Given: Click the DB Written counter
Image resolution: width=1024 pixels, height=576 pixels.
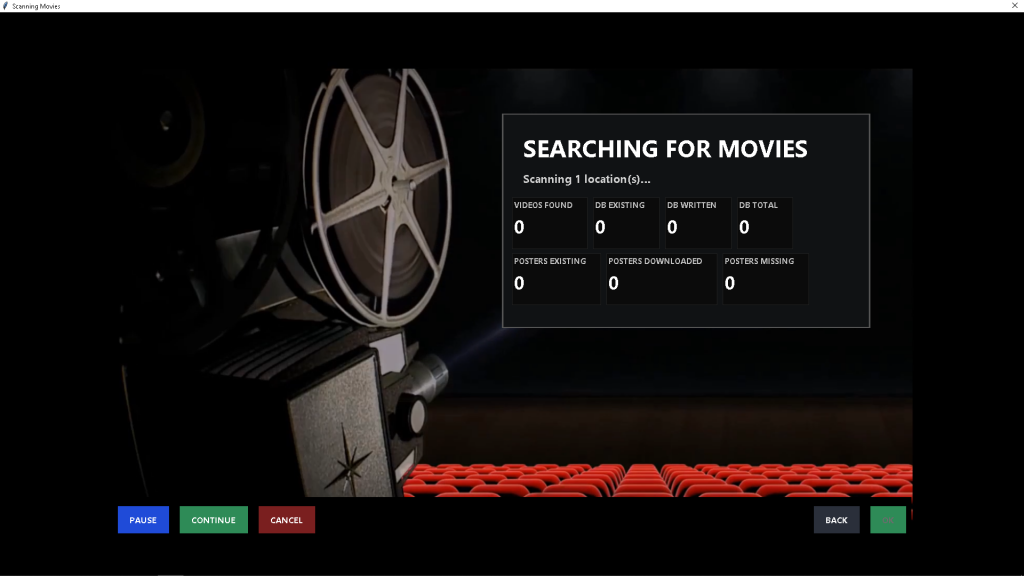Looking at the screenshot, I should click(697, 222).
